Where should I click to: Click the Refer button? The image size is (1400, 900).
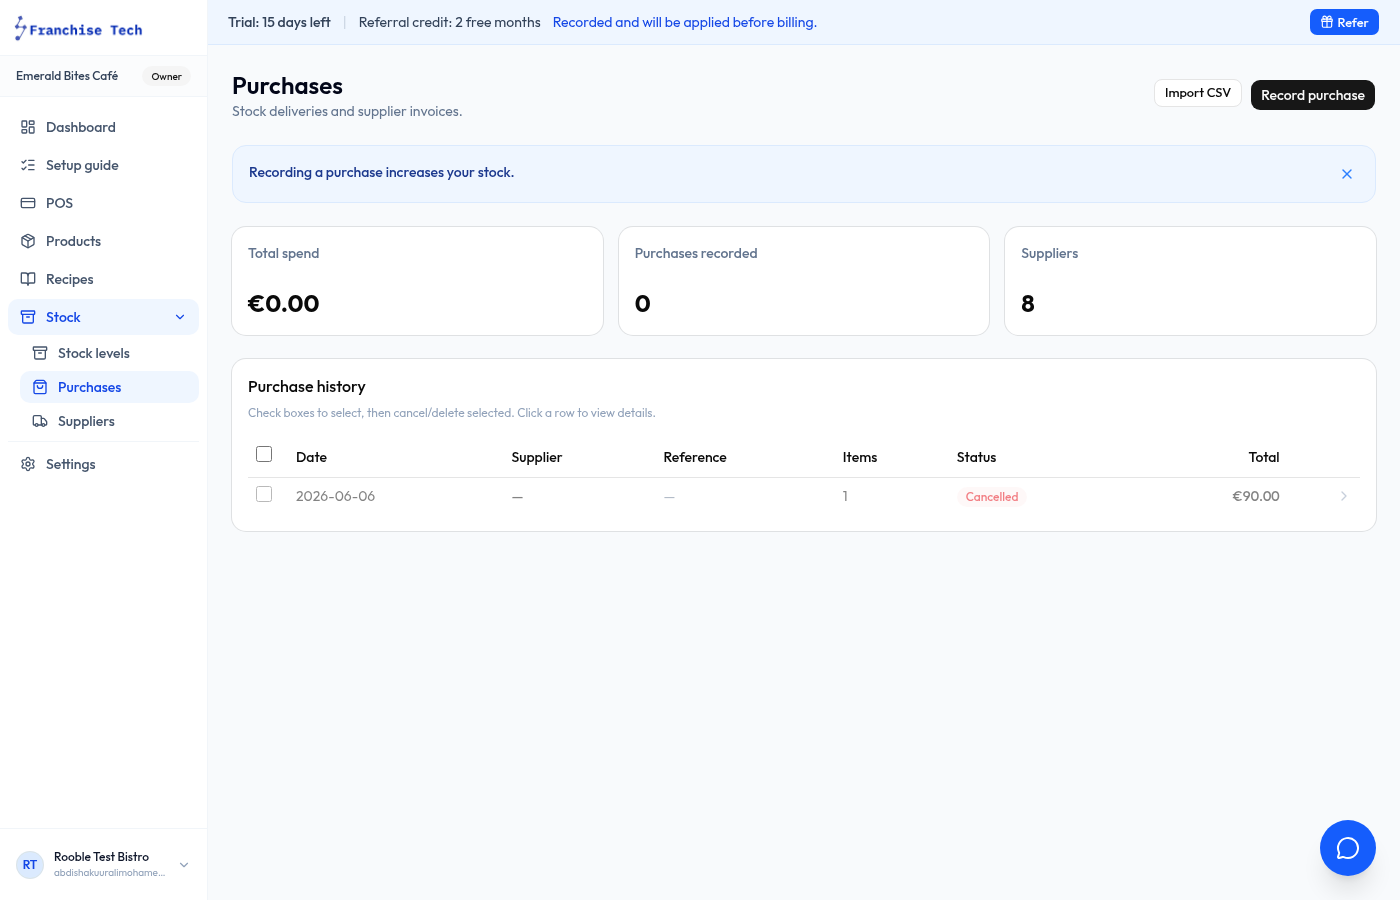click(1344, 22)
